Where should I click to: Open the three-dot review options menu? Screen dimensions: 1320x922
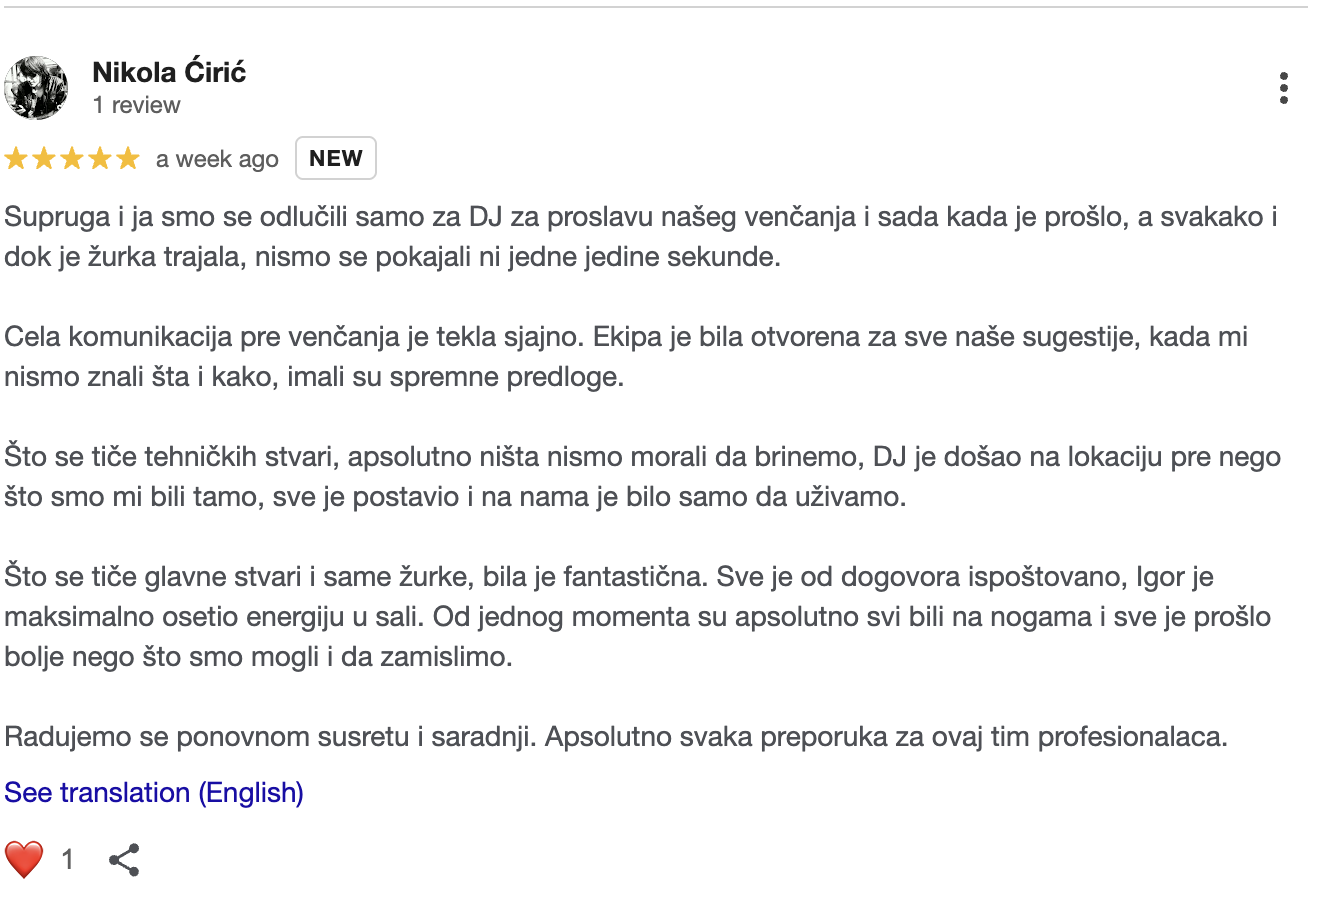click(1284, 88)
